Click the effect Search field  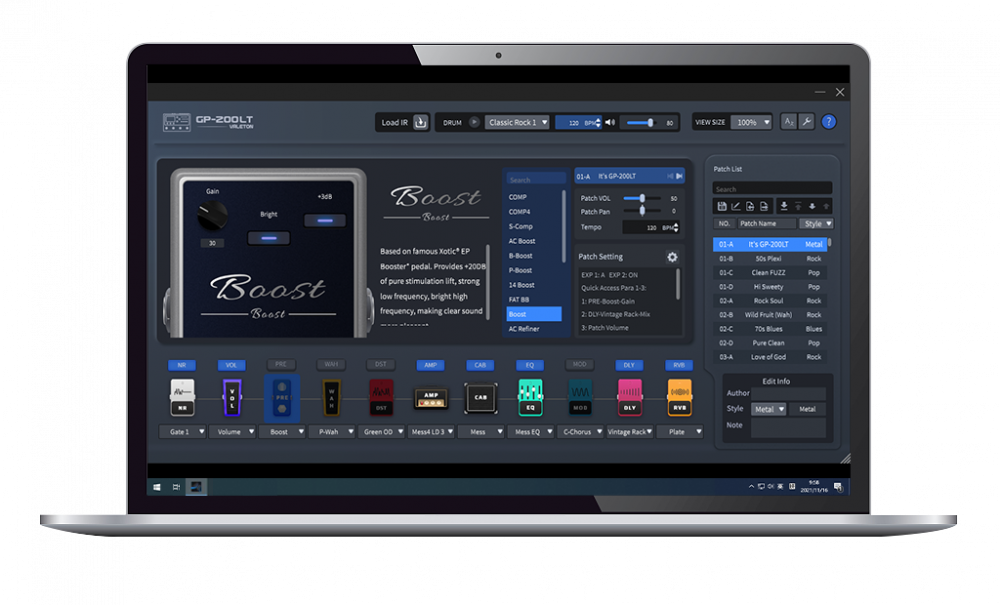pyautogui.click(x=536, y=180)
